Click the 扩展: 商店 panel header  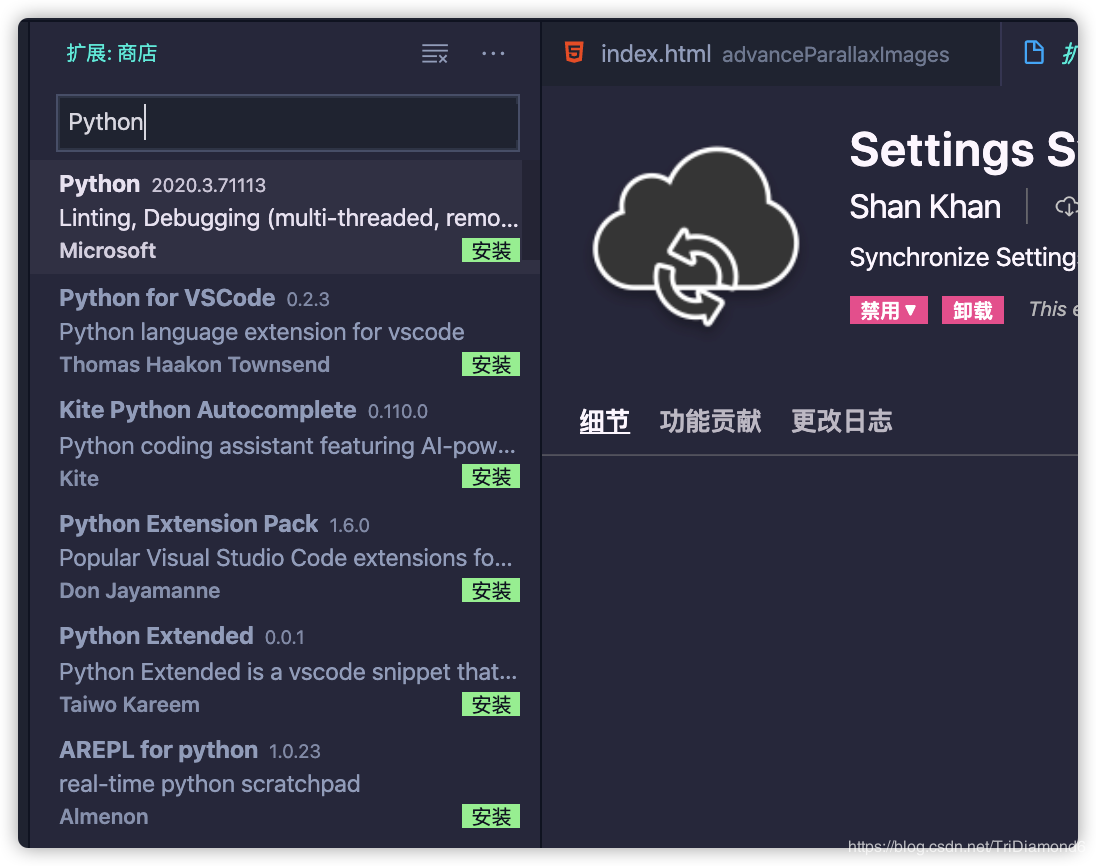[112, 53]
